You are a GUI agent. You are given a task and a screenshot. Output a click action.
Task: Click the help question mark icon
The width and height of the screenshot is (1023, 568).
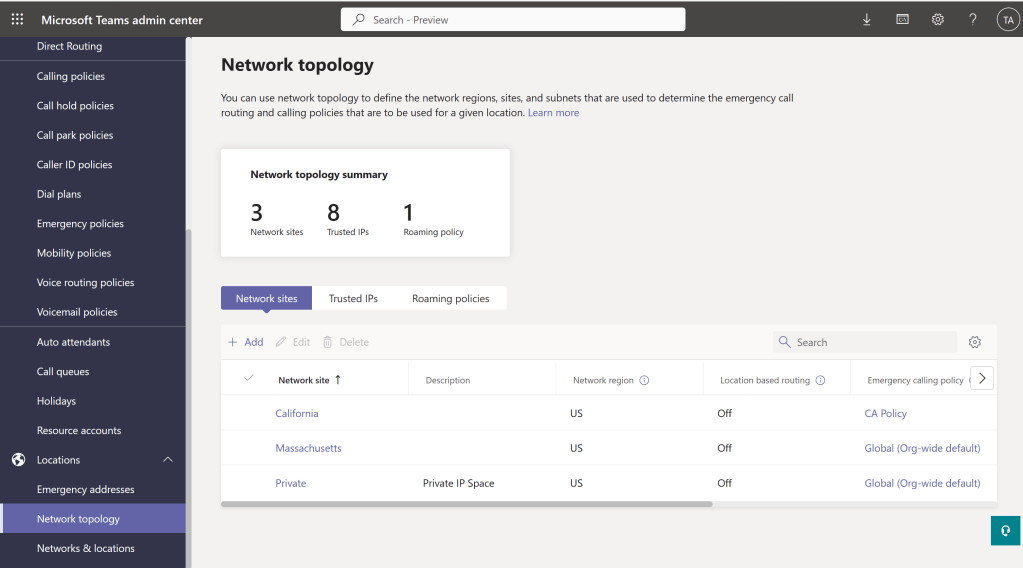[x=973, y=19]
